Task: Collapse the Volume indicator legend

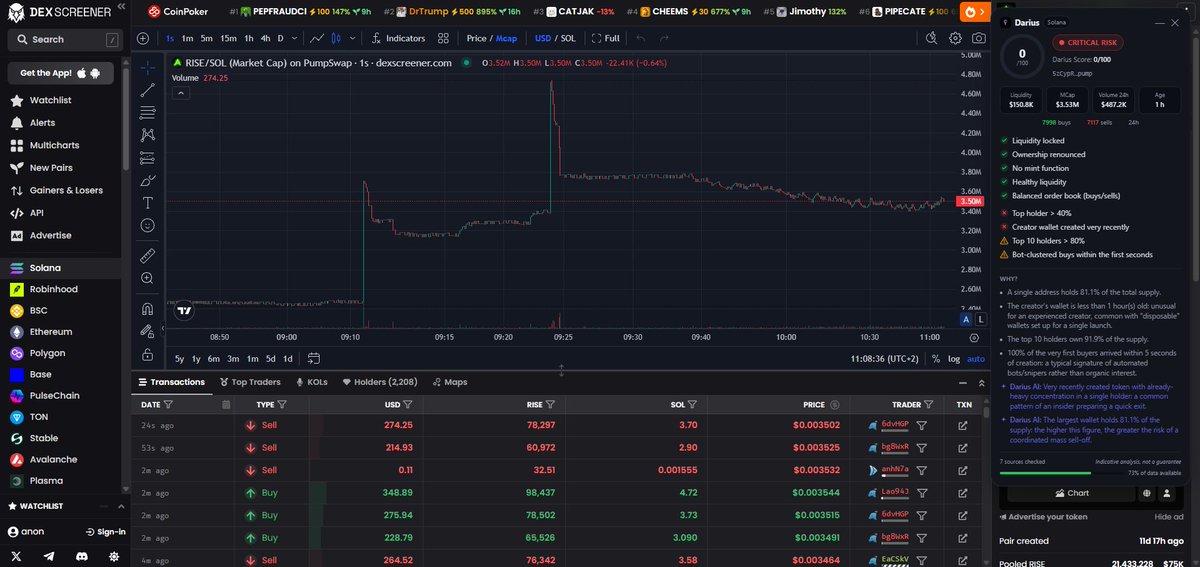Action: [181, 93]
